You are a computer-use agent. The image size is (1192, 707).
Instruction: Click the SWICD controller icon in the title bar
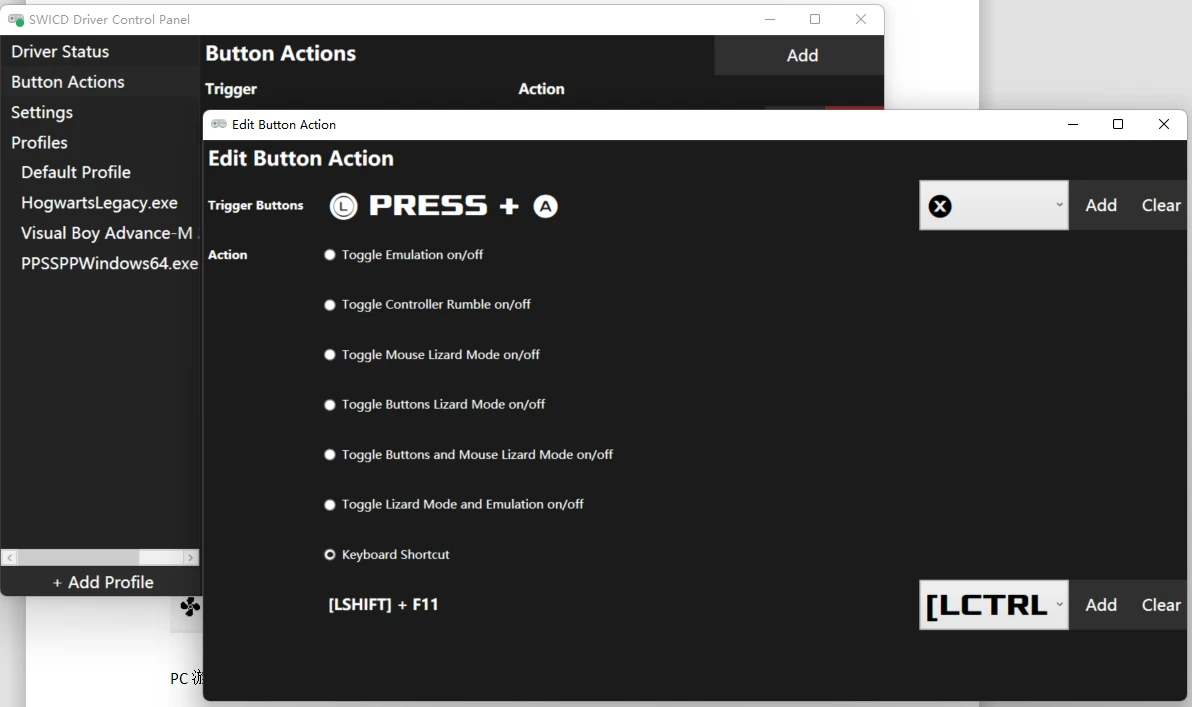[16, 19]
